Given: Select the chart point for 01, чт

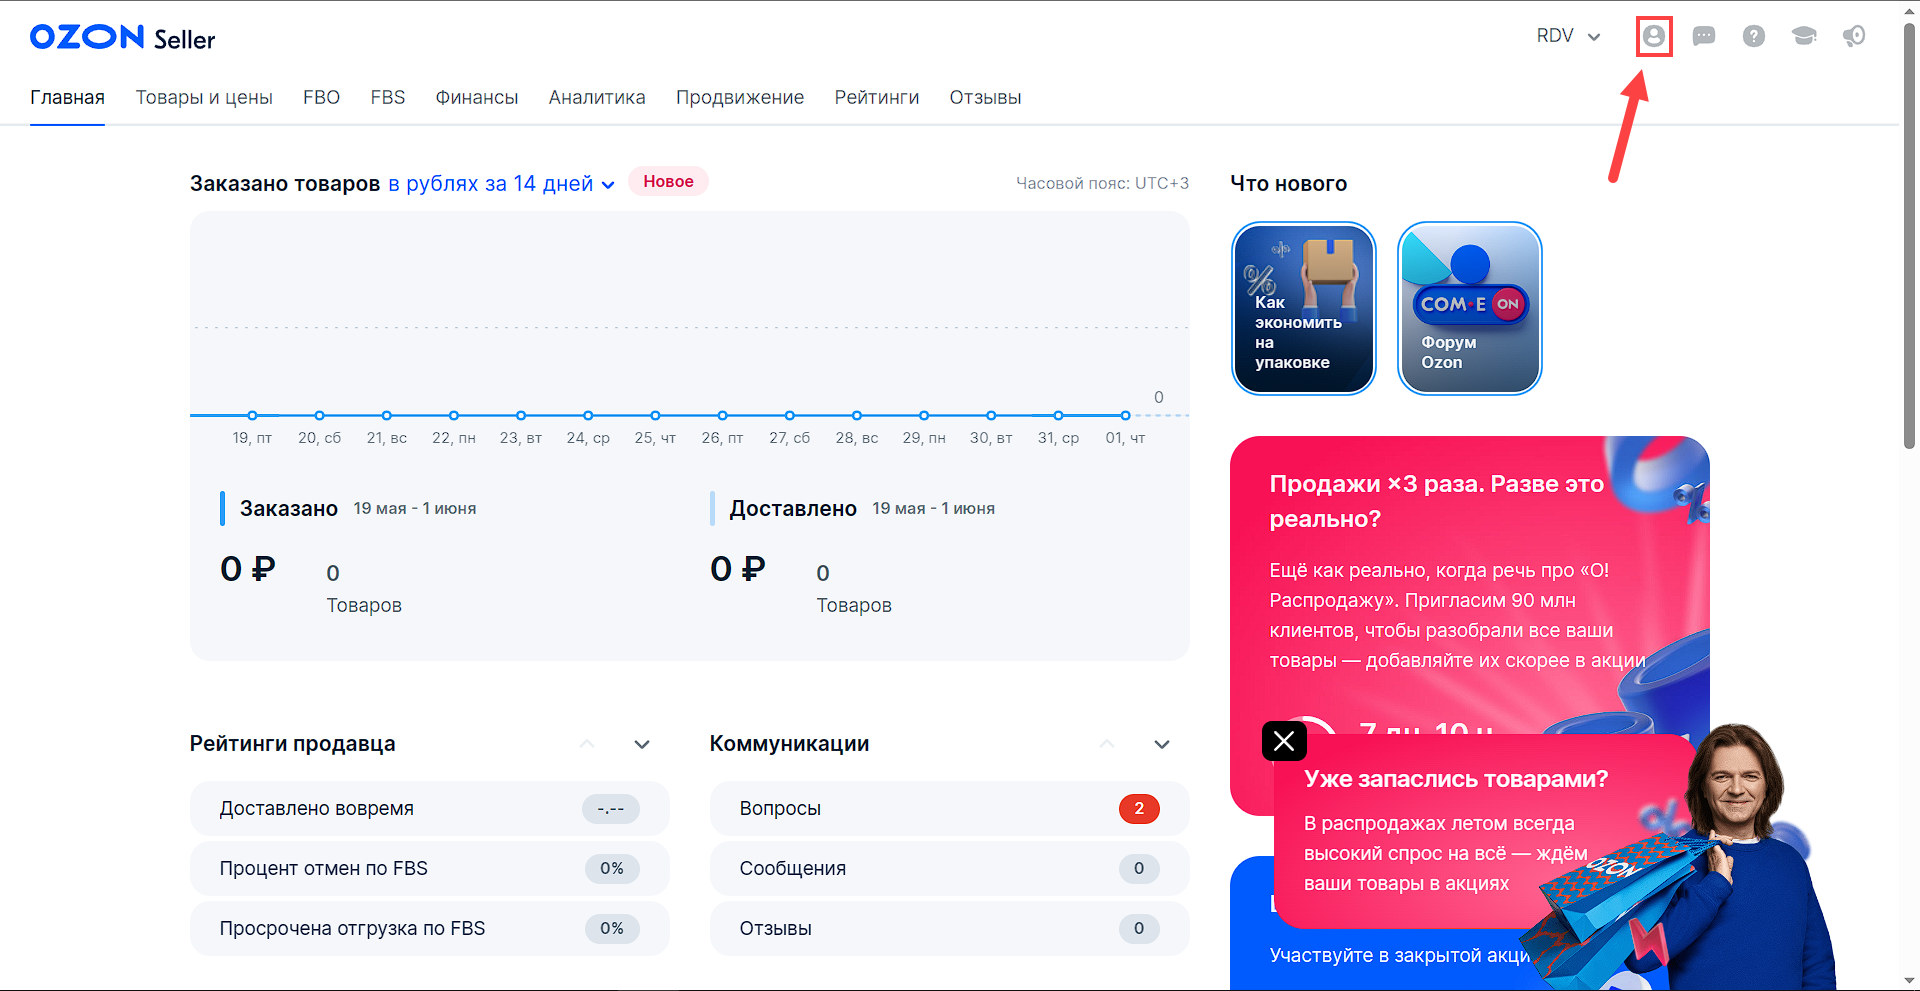Looking at the screenshot, I should (1125, 415).
